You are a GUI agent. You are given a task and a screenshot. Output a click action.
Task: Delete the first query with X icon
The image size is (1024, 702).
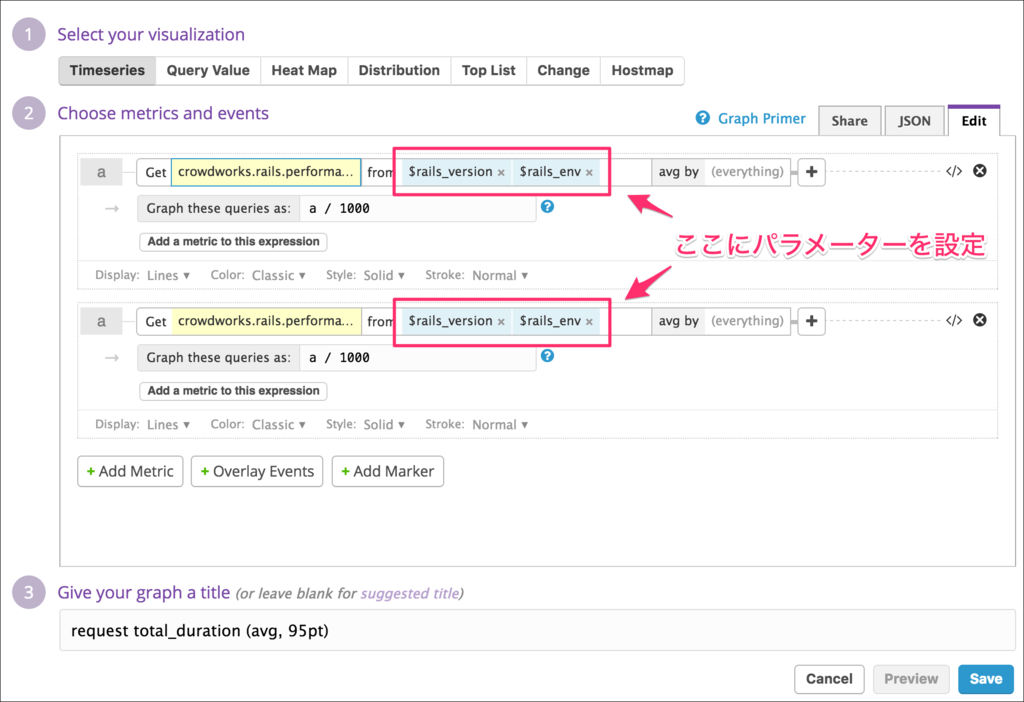[x=980, y=170]
